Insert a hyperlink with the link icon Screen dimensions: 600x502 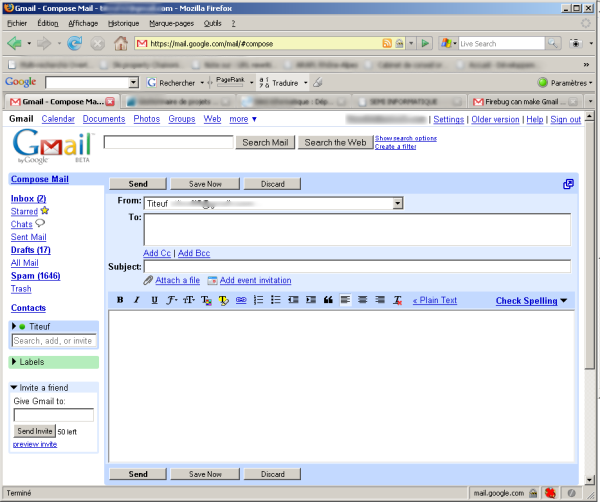(x=241, y=300)
